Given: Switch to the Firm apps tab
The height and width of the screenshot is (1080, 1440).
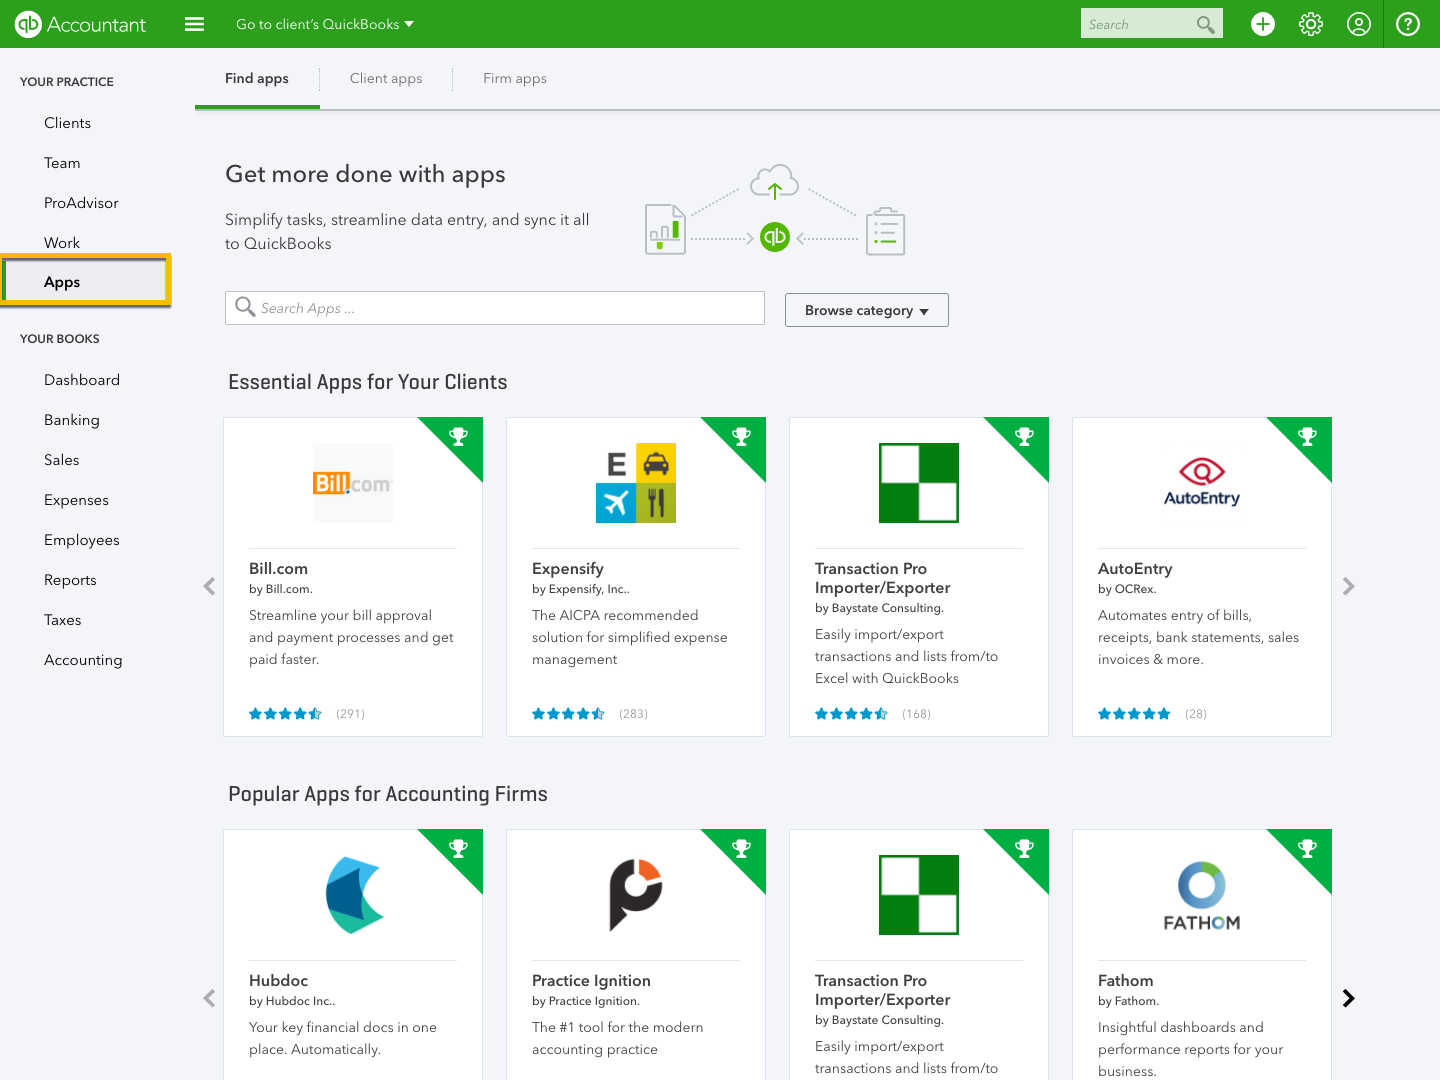Looking at the screenshot, I should point(514,78).
